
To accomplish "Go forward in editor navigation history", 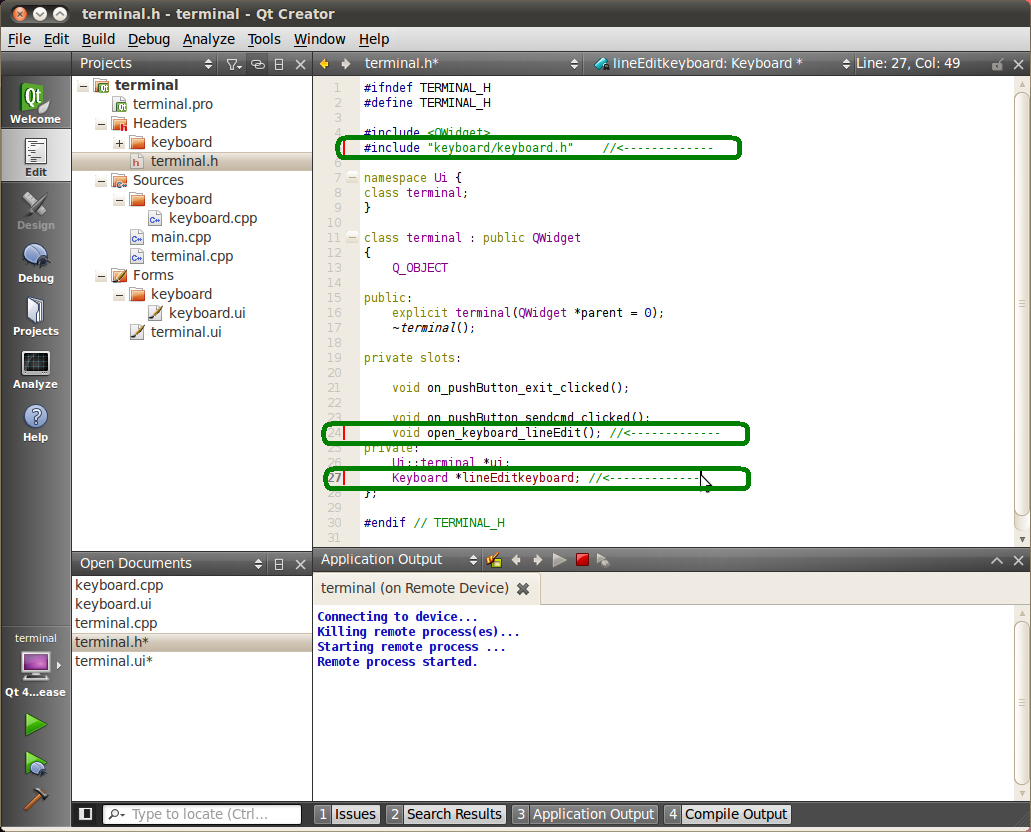I will (346, 64).
